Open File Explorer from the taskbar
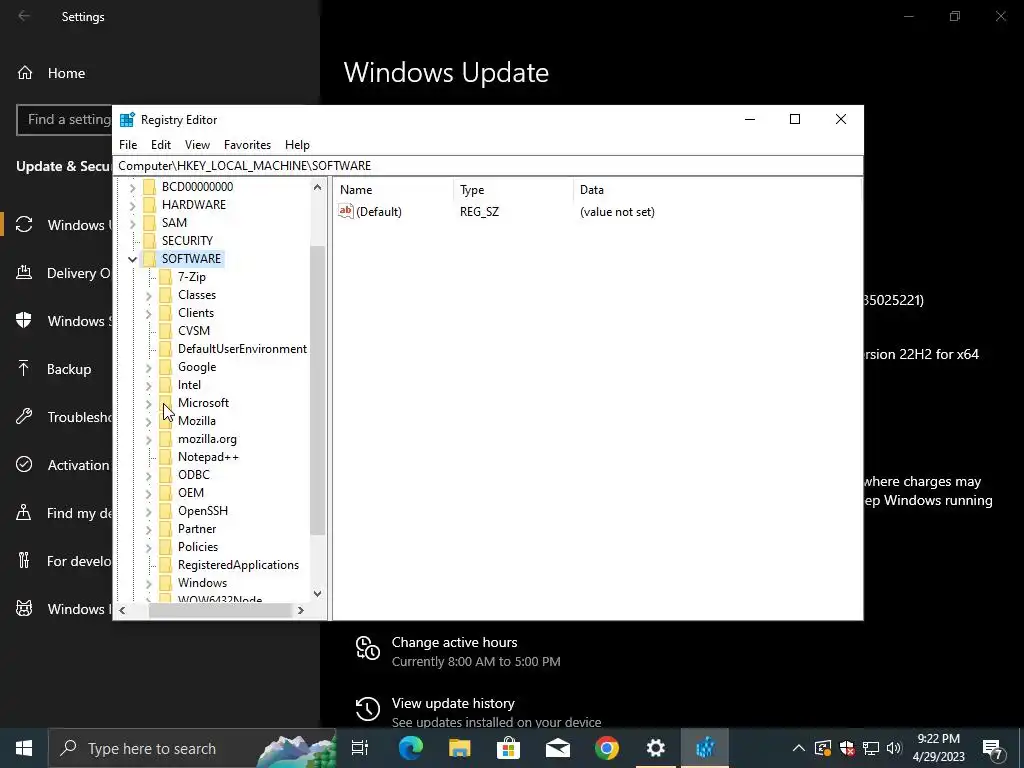 460,748
